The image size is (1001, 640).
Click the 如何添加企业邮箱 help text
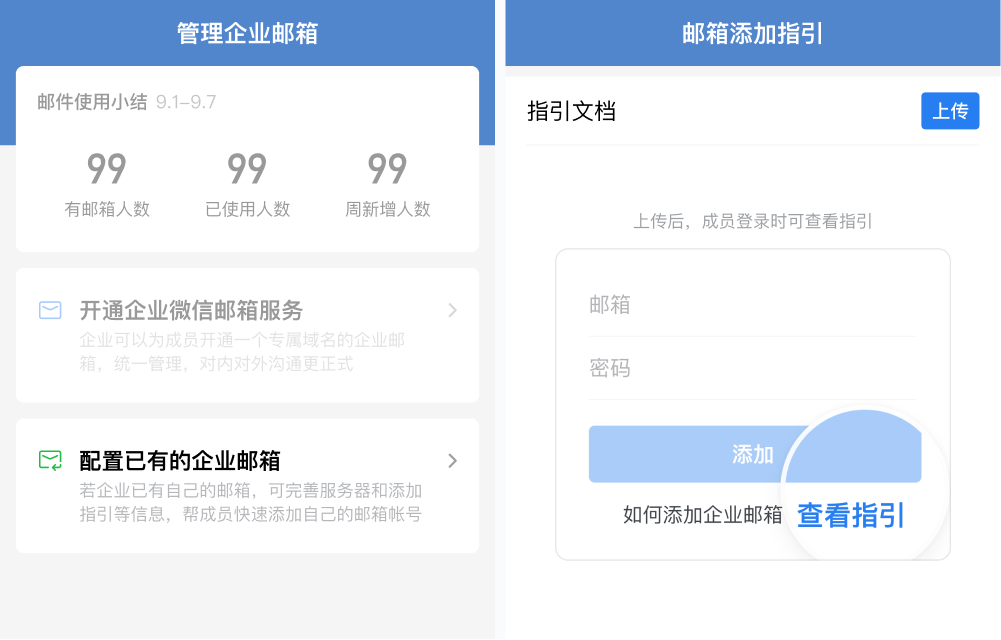(x=702, y=514)
